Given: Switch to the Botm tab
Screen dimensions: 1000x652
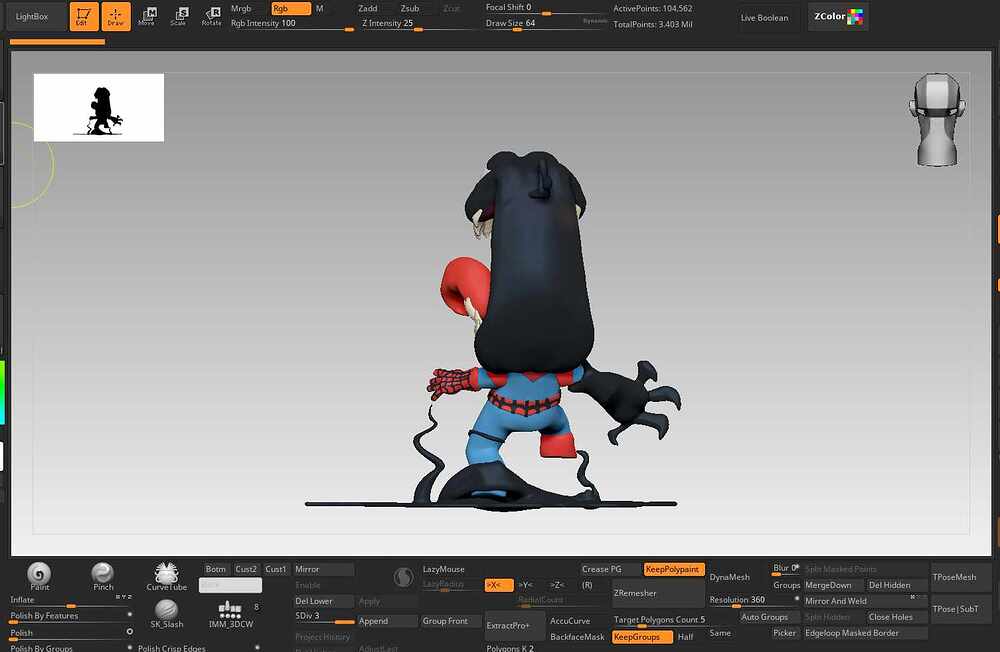Looking at the screenshot, I should tap(216, 569).
